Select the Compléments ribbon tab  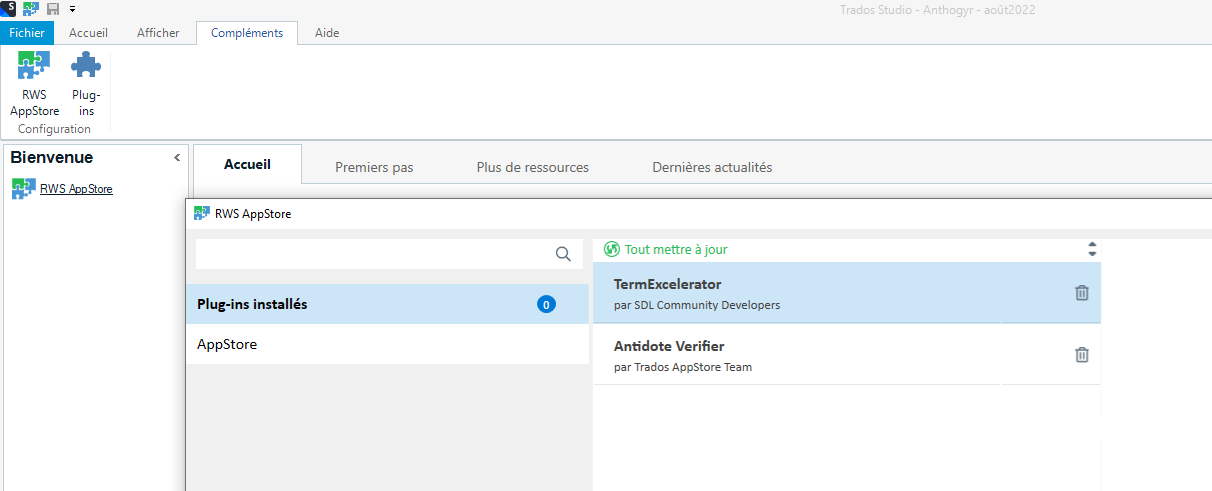pos(247,33)
